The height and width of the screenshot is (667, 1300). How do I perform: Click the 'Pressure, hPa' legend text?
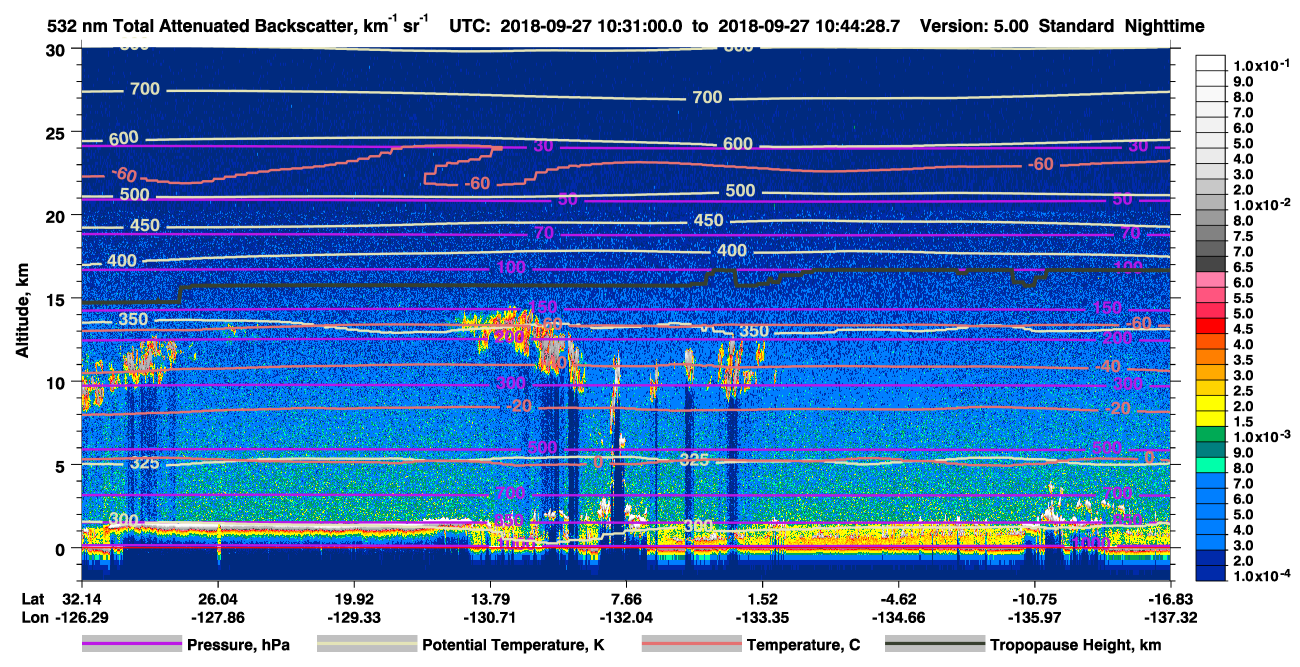(x=238, y=646)
